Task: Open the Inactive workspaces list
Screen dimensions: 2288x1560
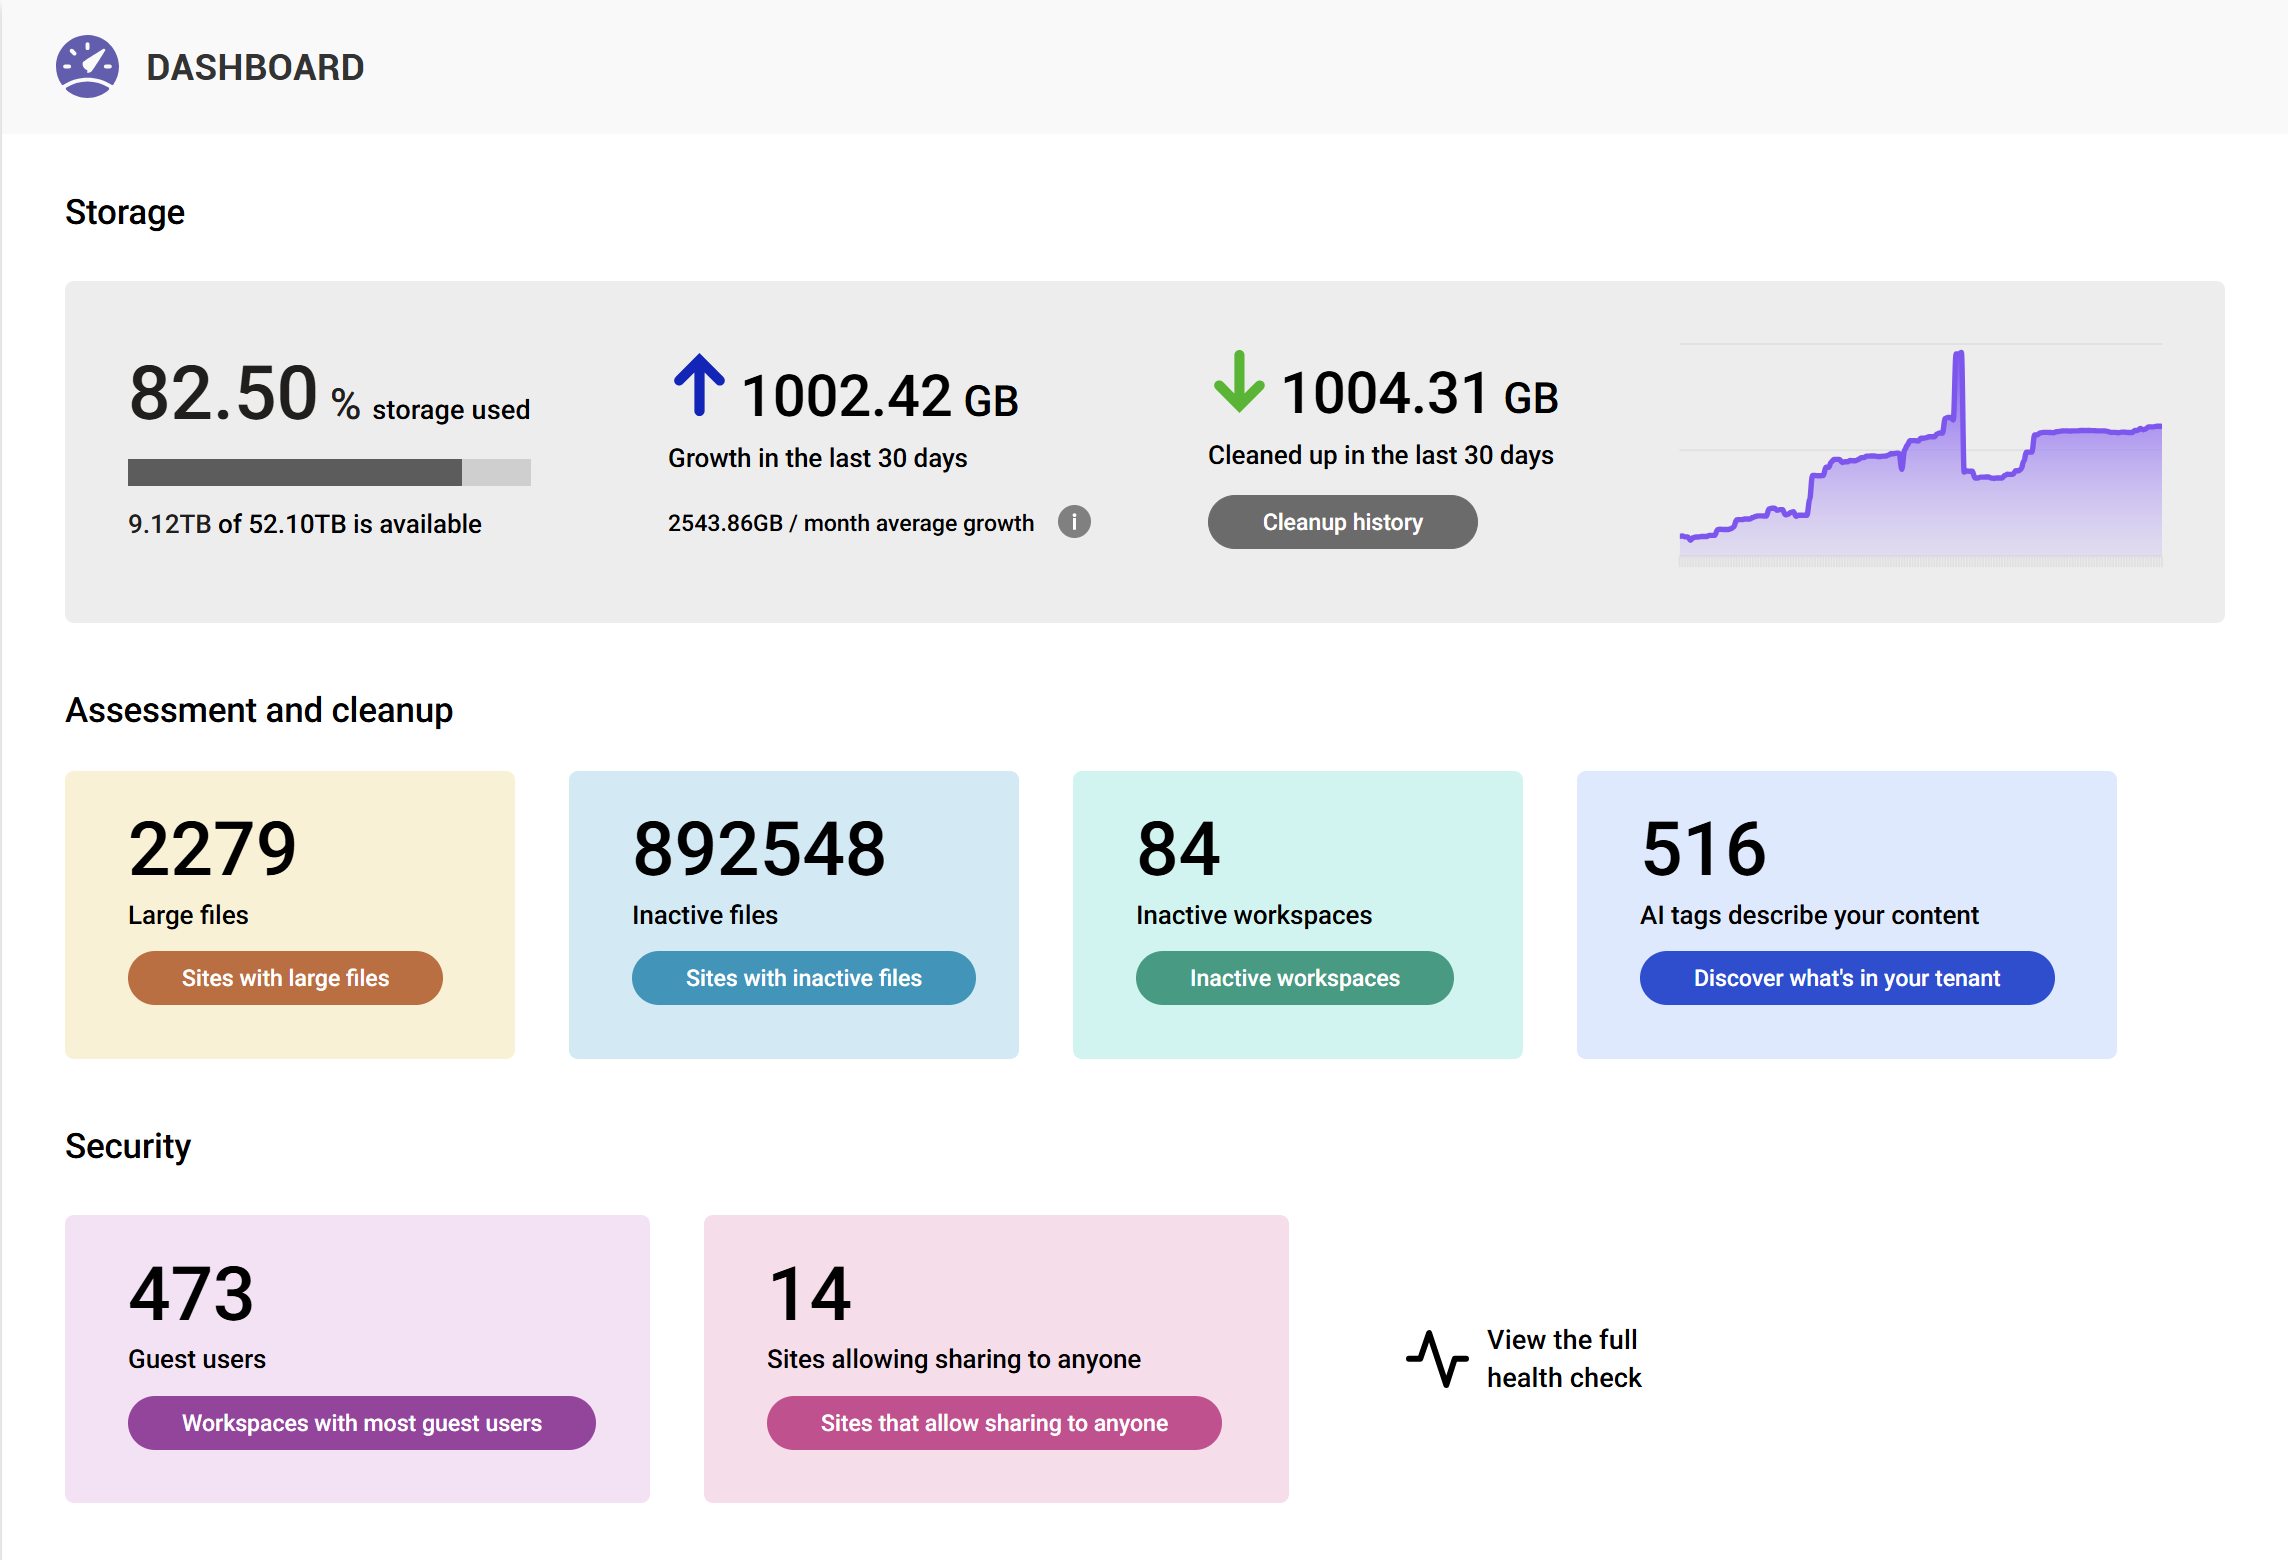Action: [x=1294, y=978]
